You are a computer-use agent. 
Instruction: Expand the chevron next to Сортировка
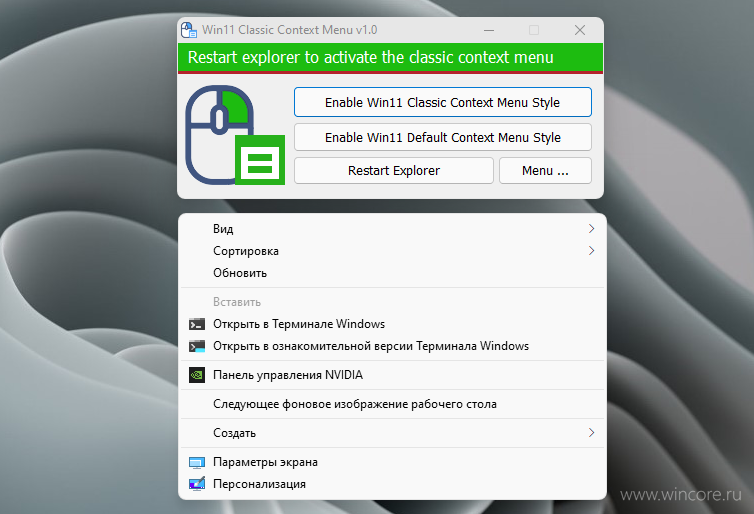pos(591,251)
